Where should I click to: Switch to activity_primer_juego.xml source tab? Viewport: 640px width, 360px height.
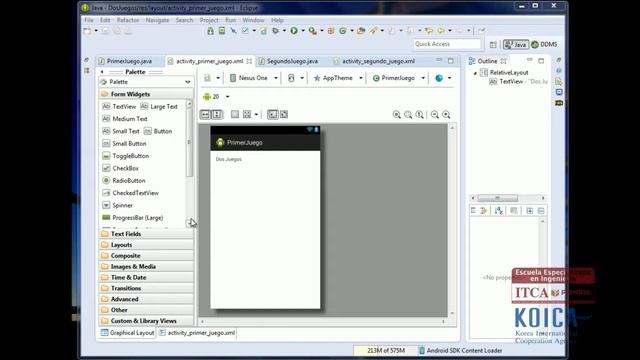point(197,333)
